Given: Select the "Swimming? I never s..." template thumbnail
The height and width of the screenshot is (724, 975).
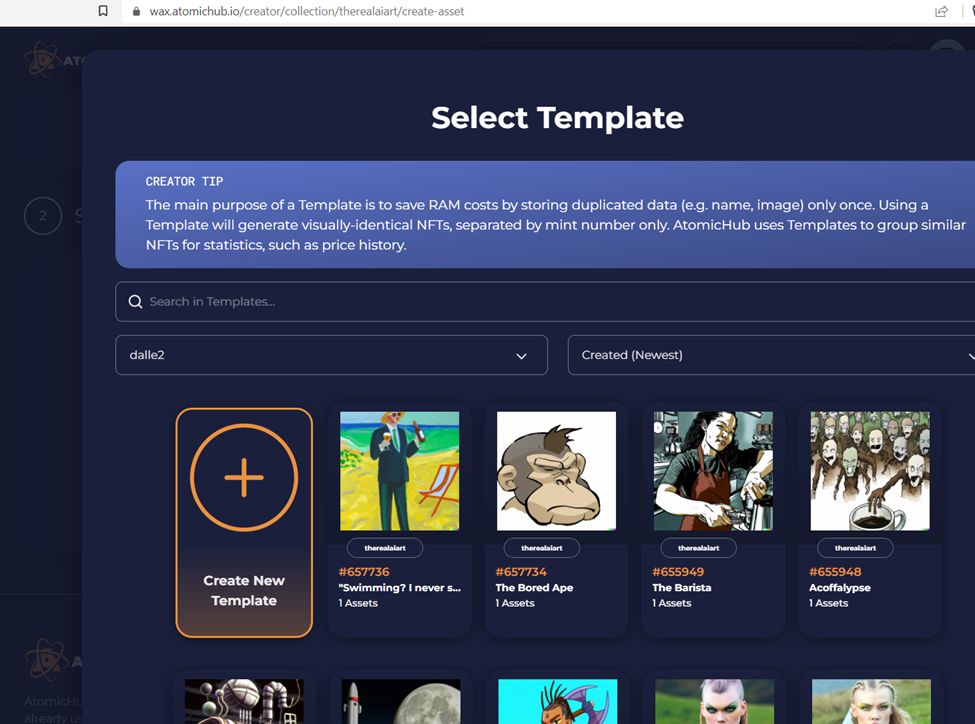Looking at the screenshot, I should [399, 471].
